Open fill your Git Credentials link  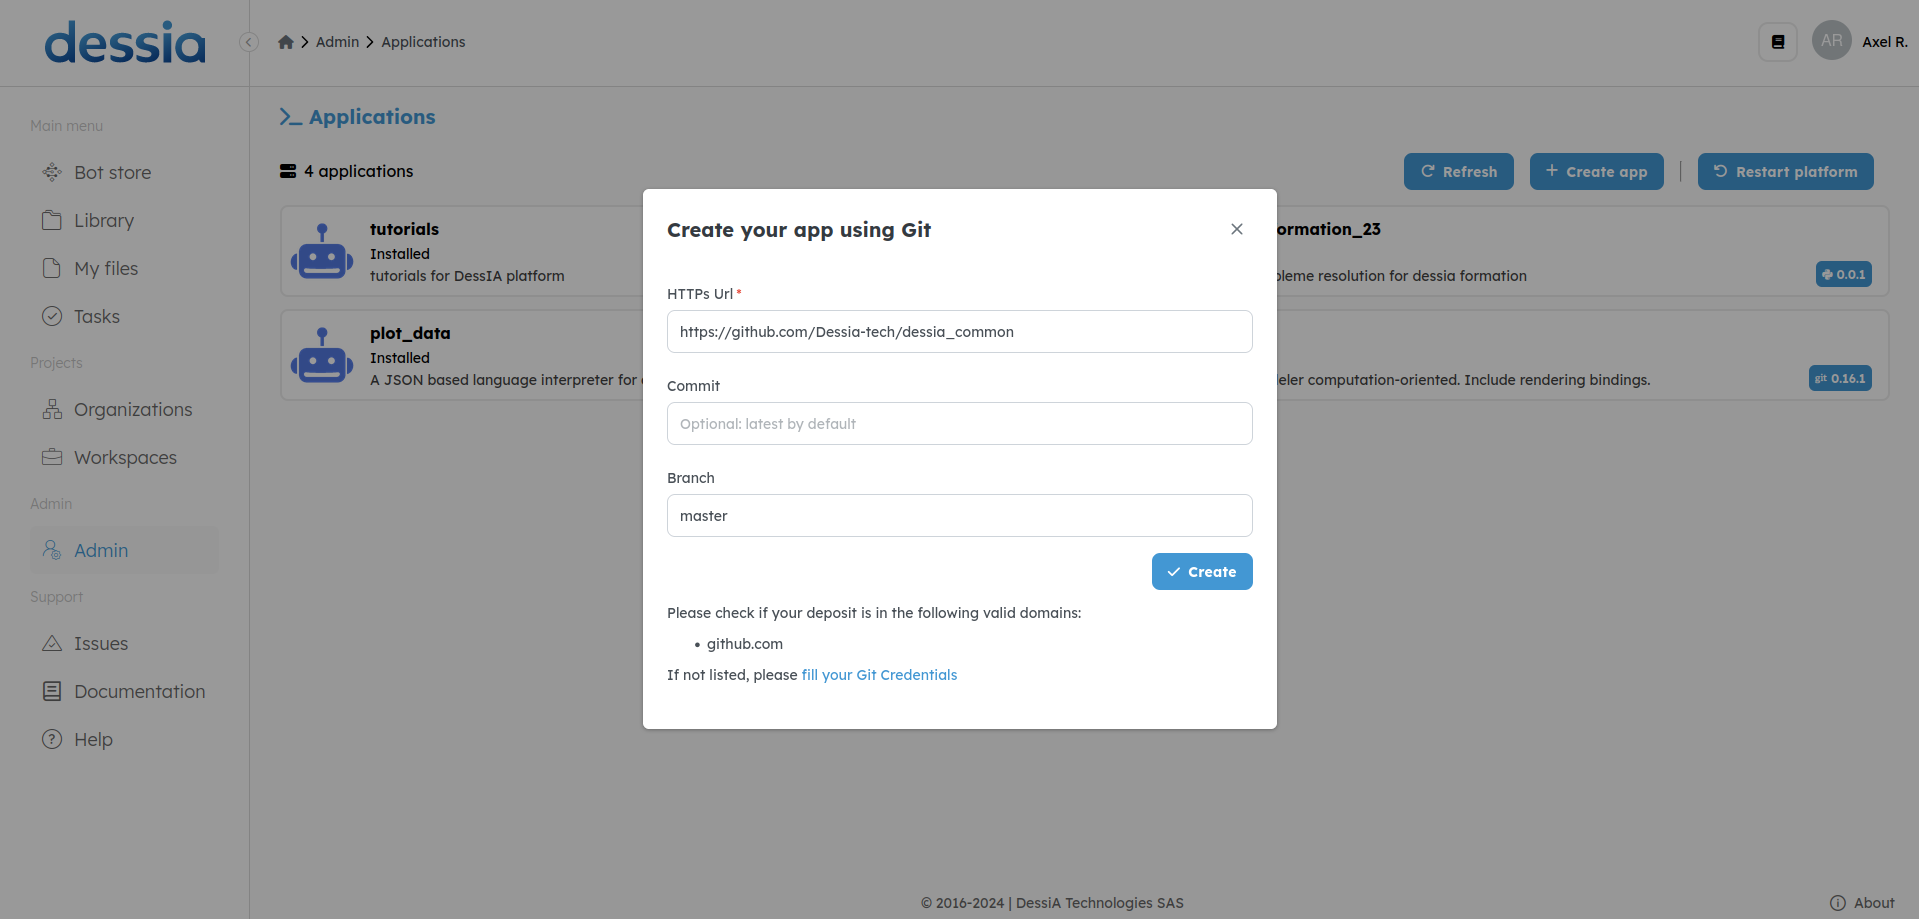tap(879, 675)
